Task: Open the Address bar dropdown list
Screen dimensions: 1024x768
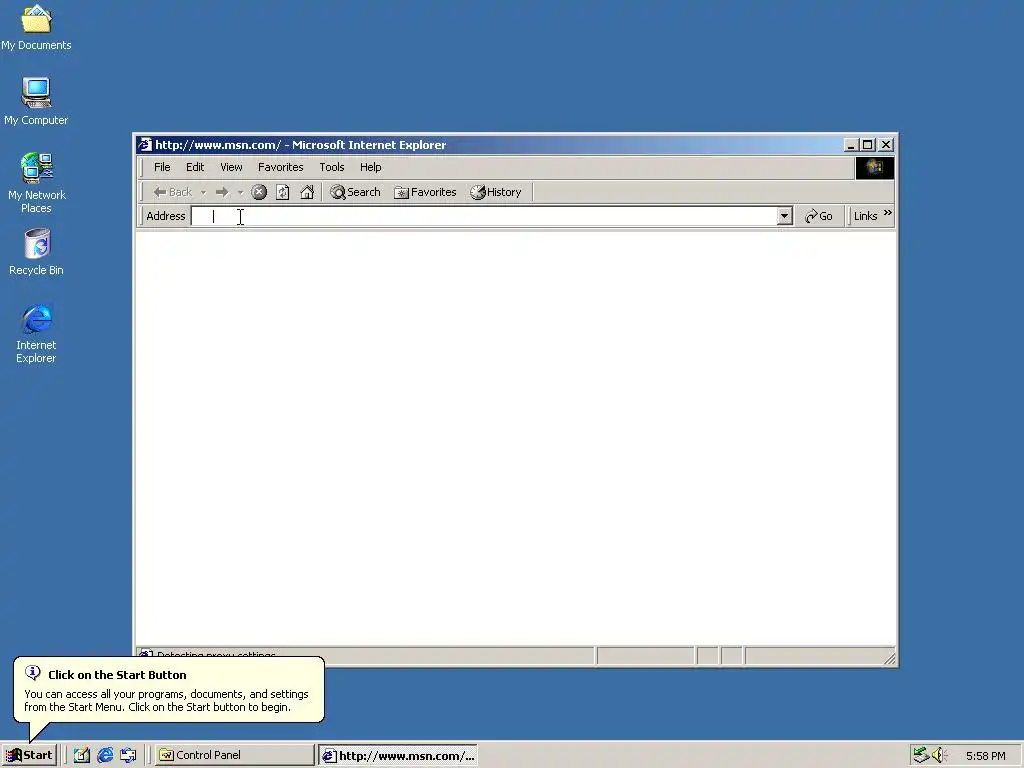Action: [784, 216]
